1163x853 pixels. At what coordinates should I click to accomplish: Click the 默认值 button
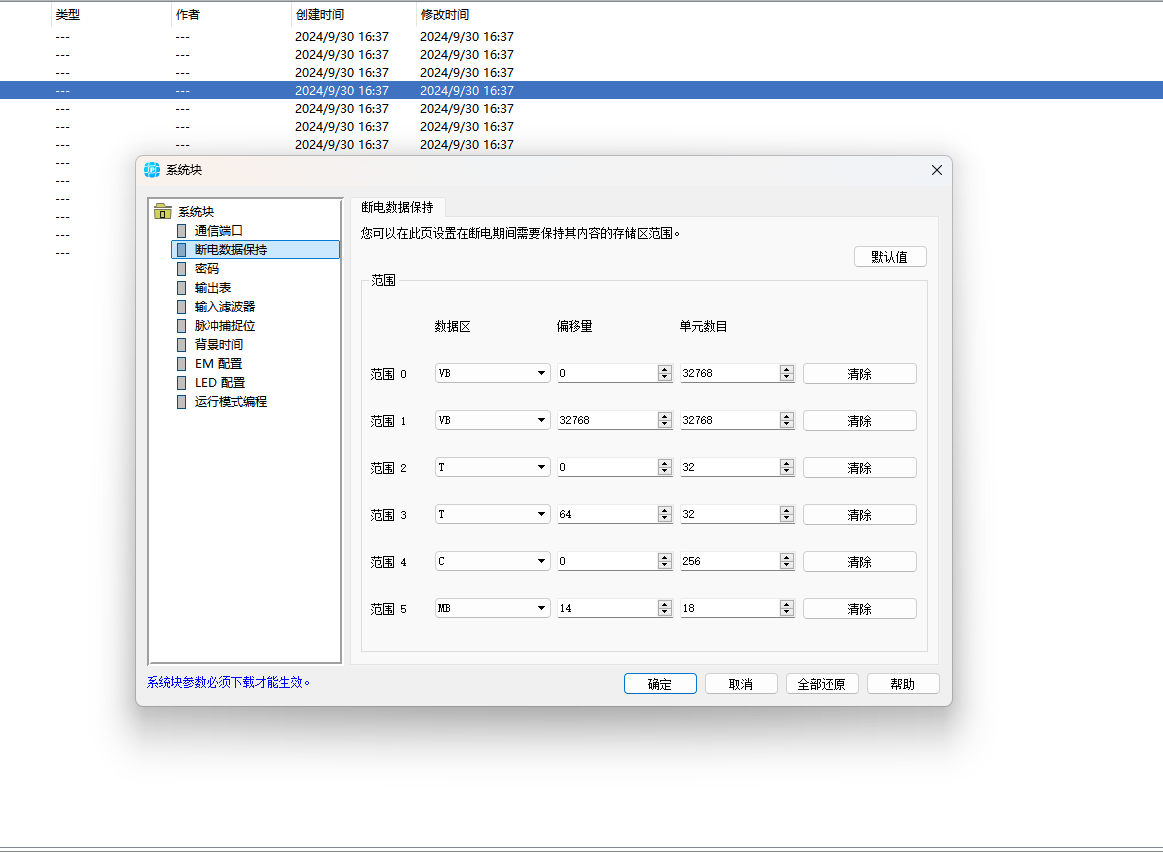890,257
